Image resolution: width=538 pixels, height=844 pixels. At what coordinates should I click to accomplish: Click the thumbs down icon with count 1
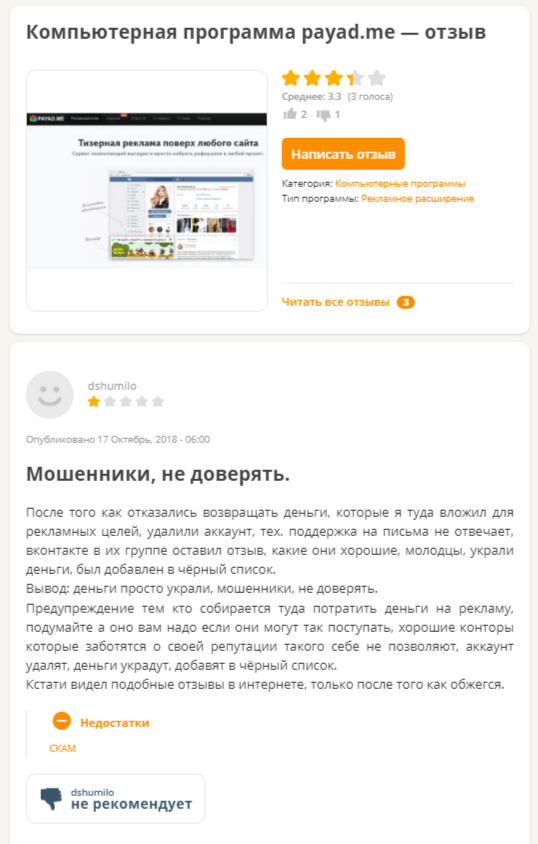323,115
